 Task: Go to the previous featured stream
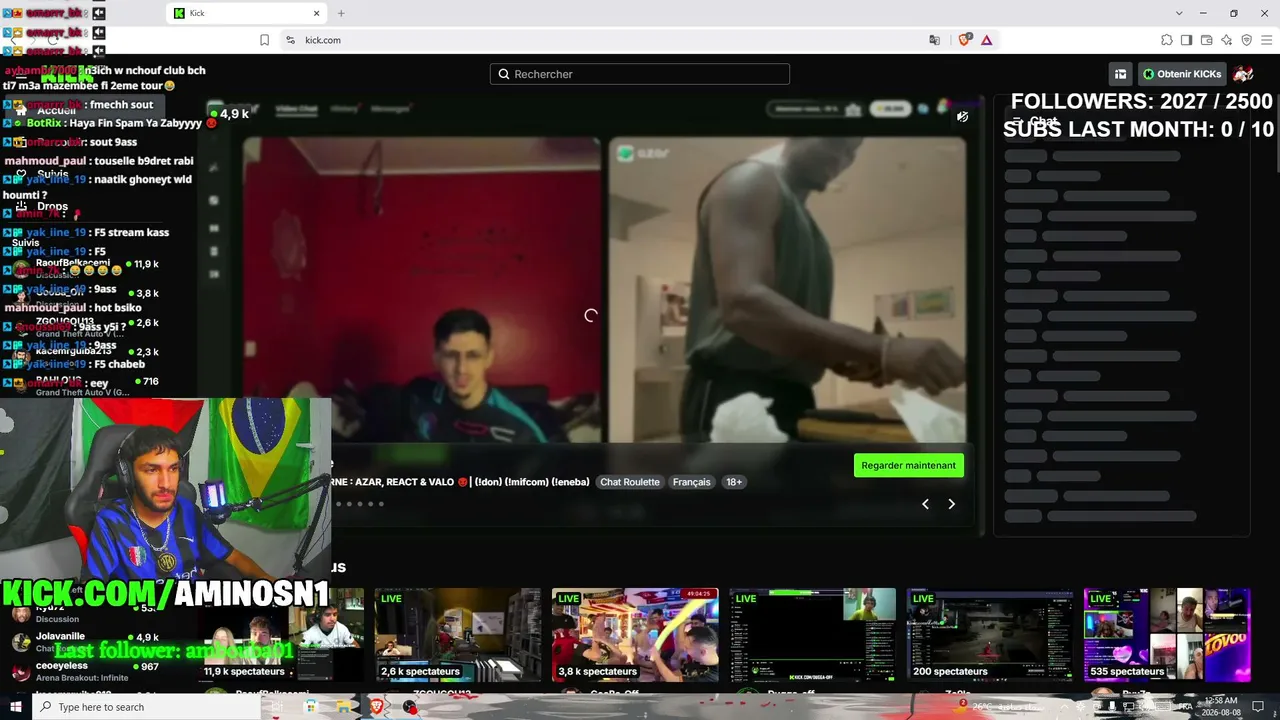point(925,504)
